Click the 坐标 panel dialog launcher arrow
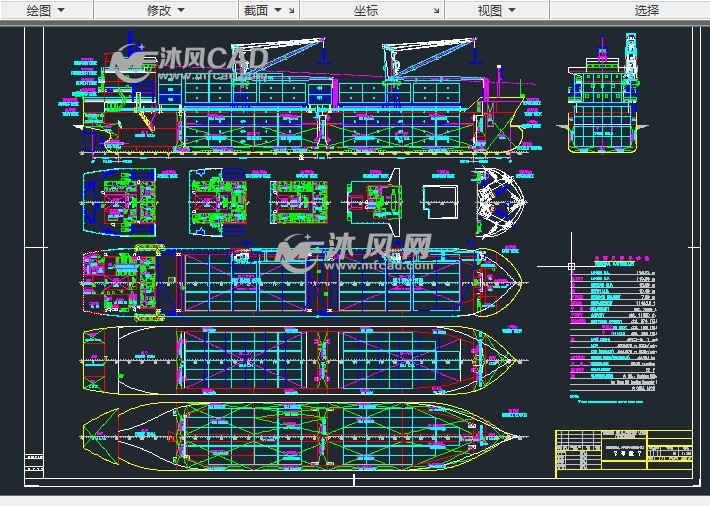The height and width of the screenshot is (506, 710). (437, 11)
